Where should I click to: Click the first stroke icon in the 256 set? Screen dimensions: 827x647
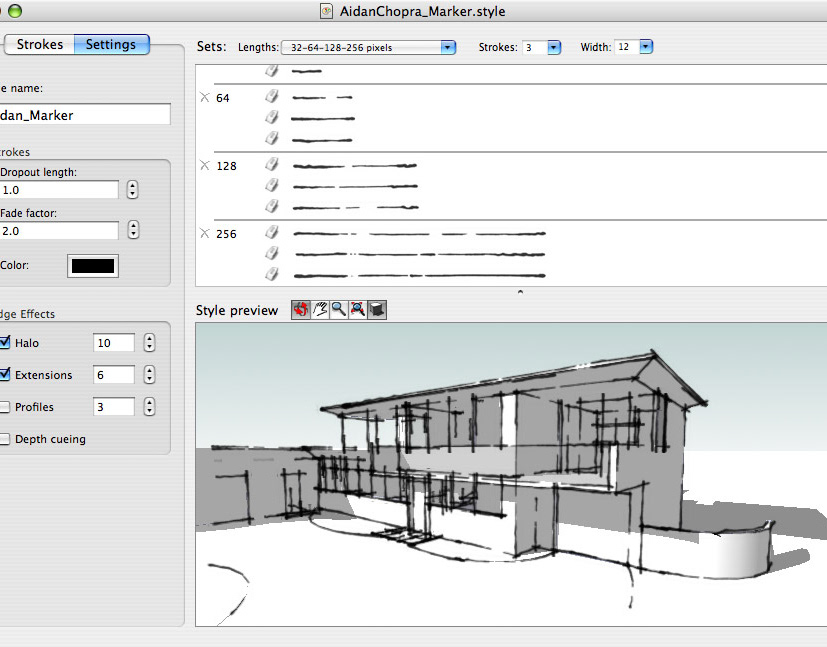272,232
